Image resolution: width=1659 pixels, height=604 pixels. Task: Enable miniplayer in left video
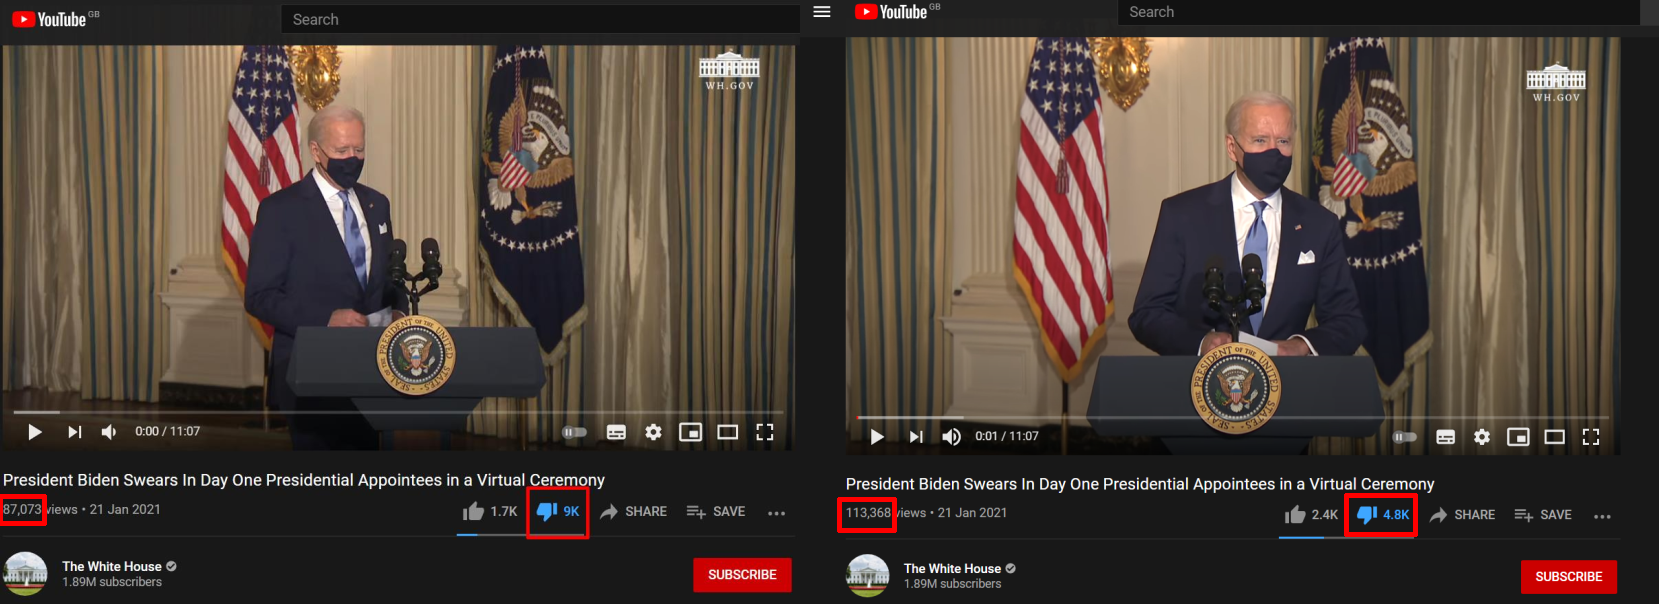[690, 432]
